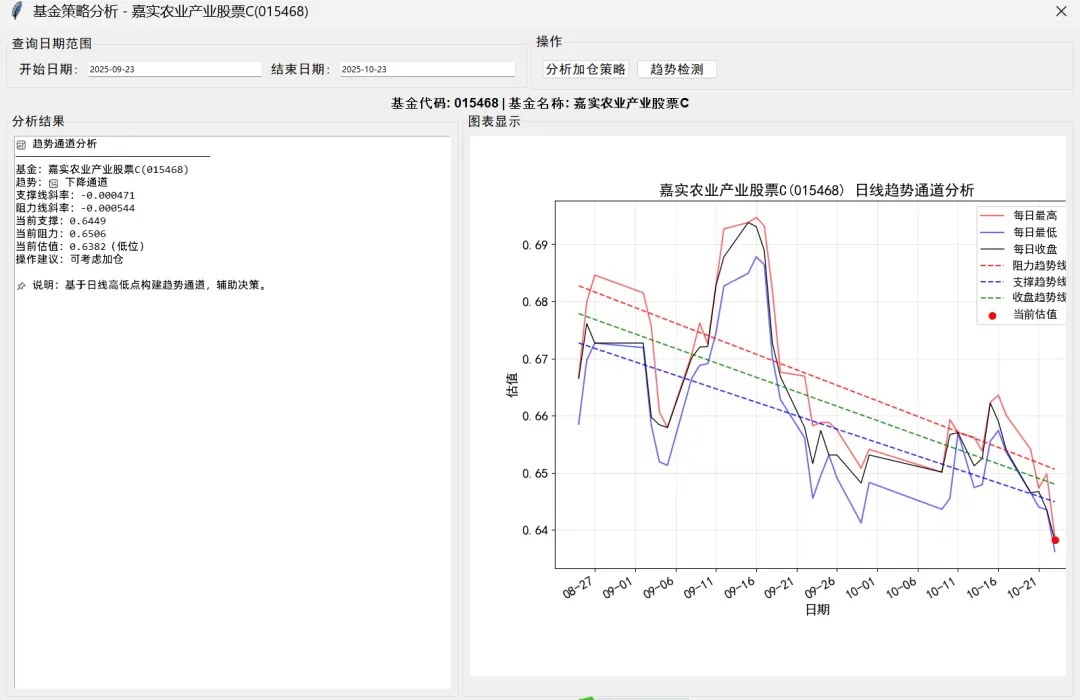Click the pin icon before 说明

coord(21,285)
